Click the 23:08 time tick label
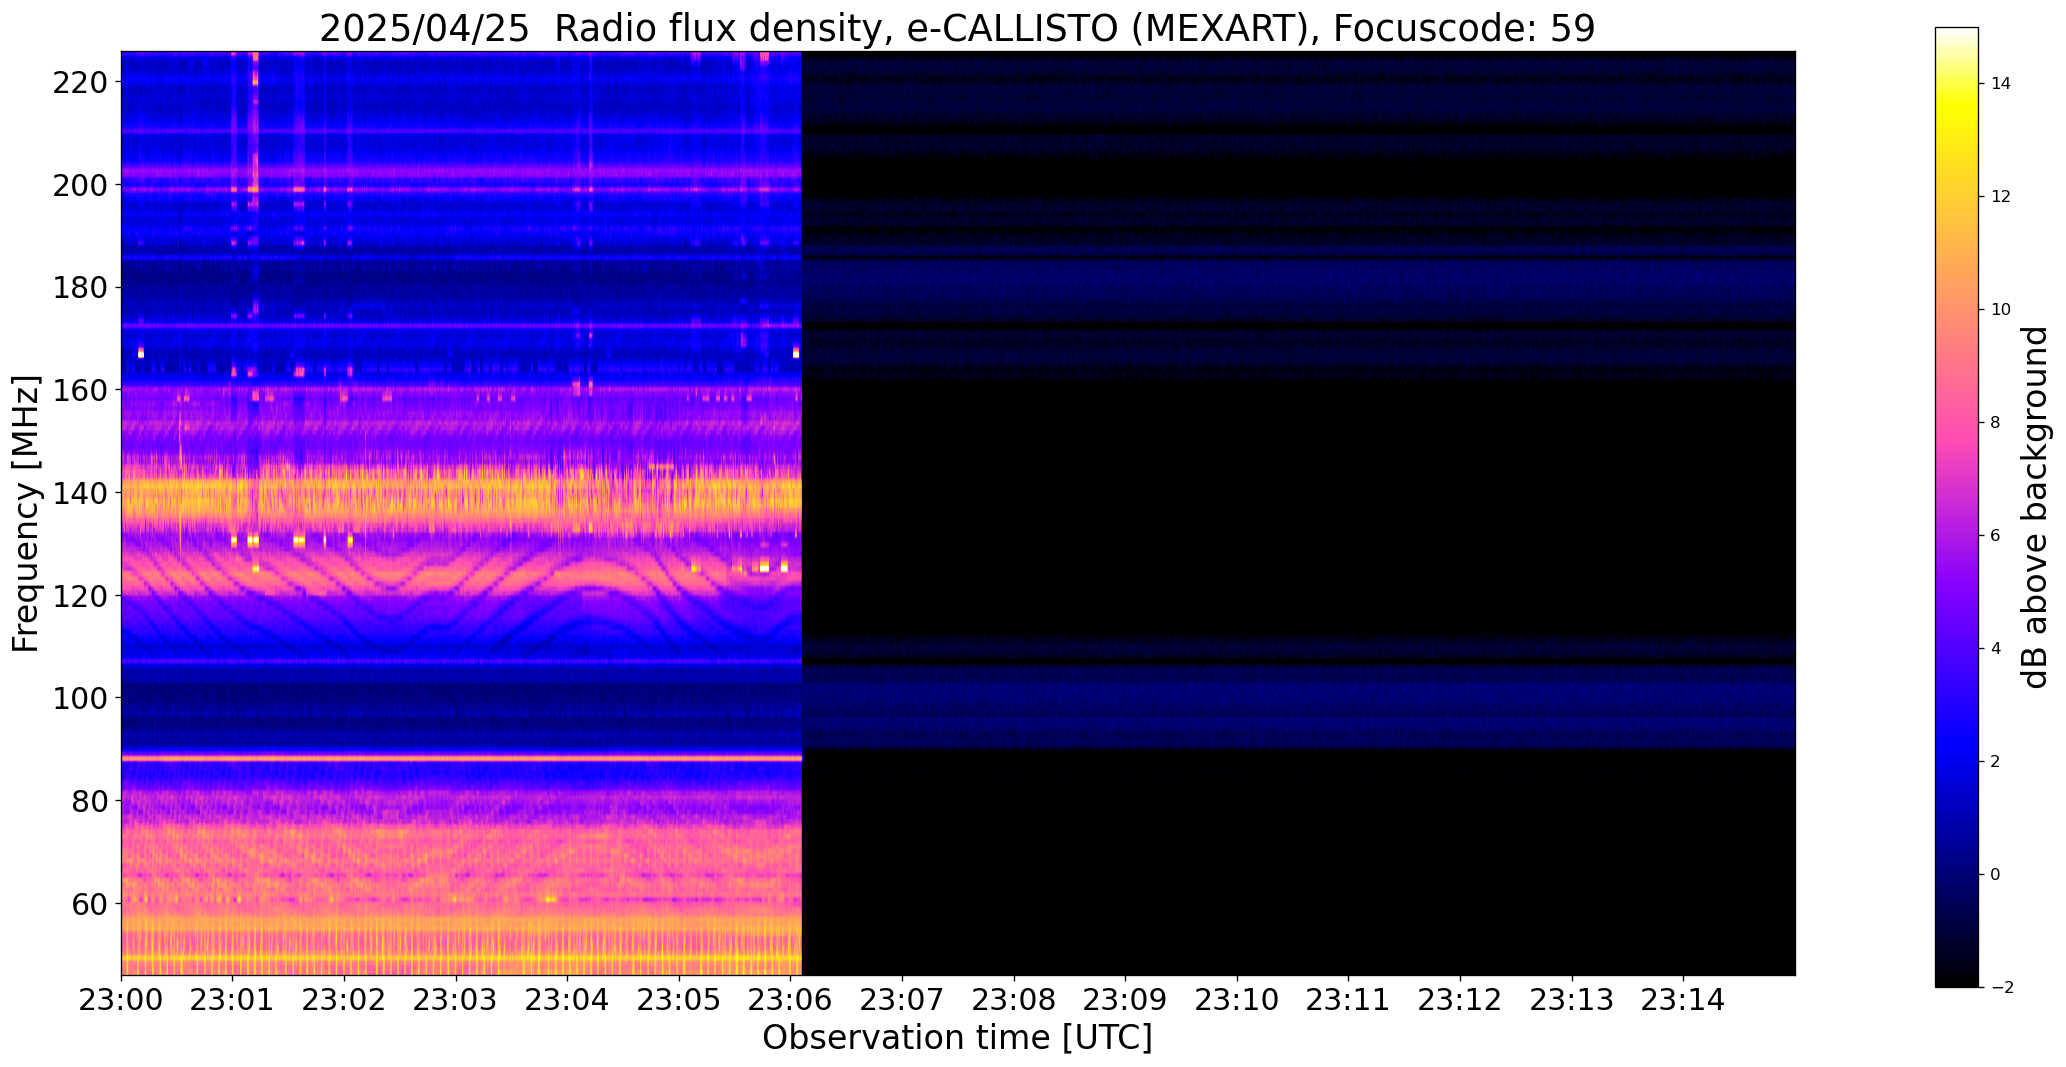 coord(1014,1000)
